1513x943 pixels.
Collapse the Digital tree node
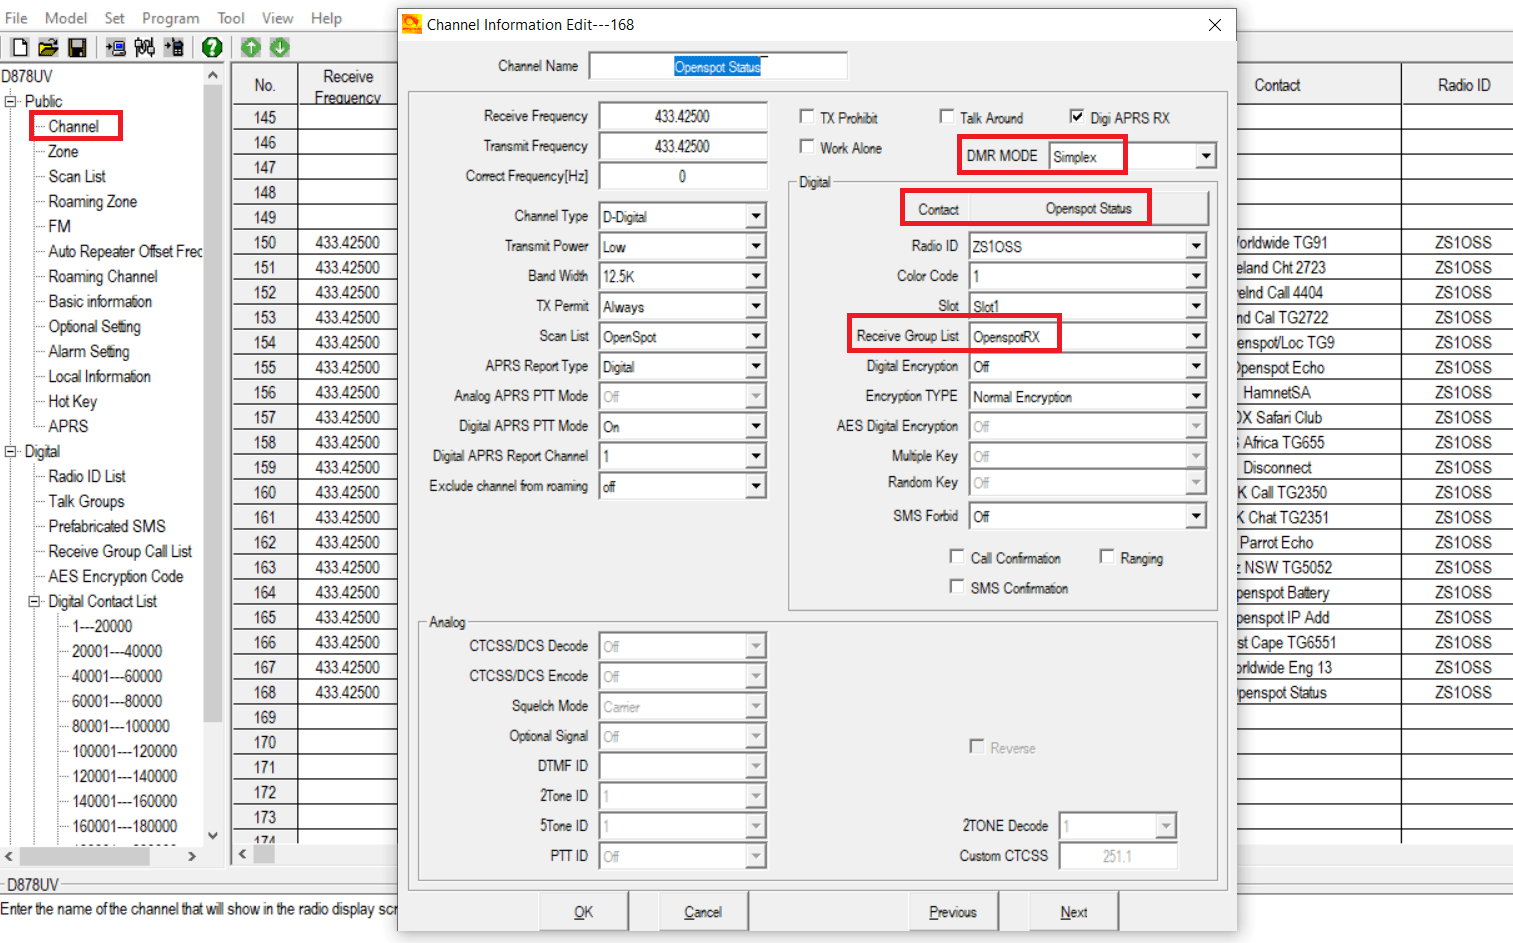[11, 451]
